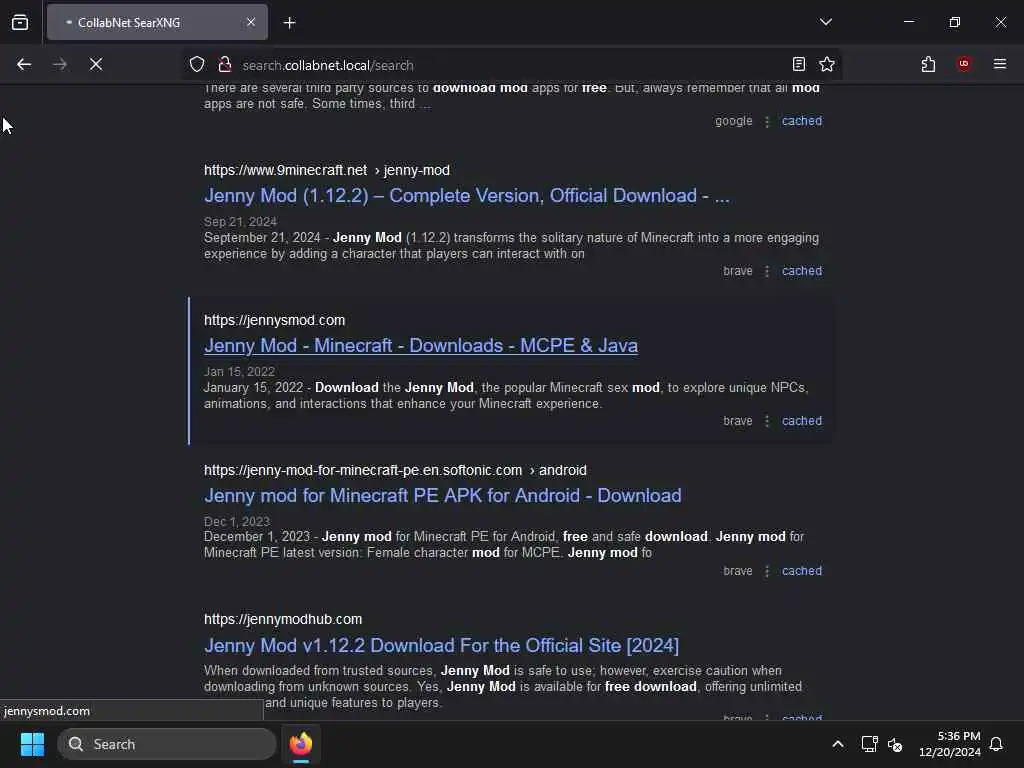Viewport: 1024px width, 768px height.
Task: Open Firefox application hamburger menu
Action: point(1000,64)
